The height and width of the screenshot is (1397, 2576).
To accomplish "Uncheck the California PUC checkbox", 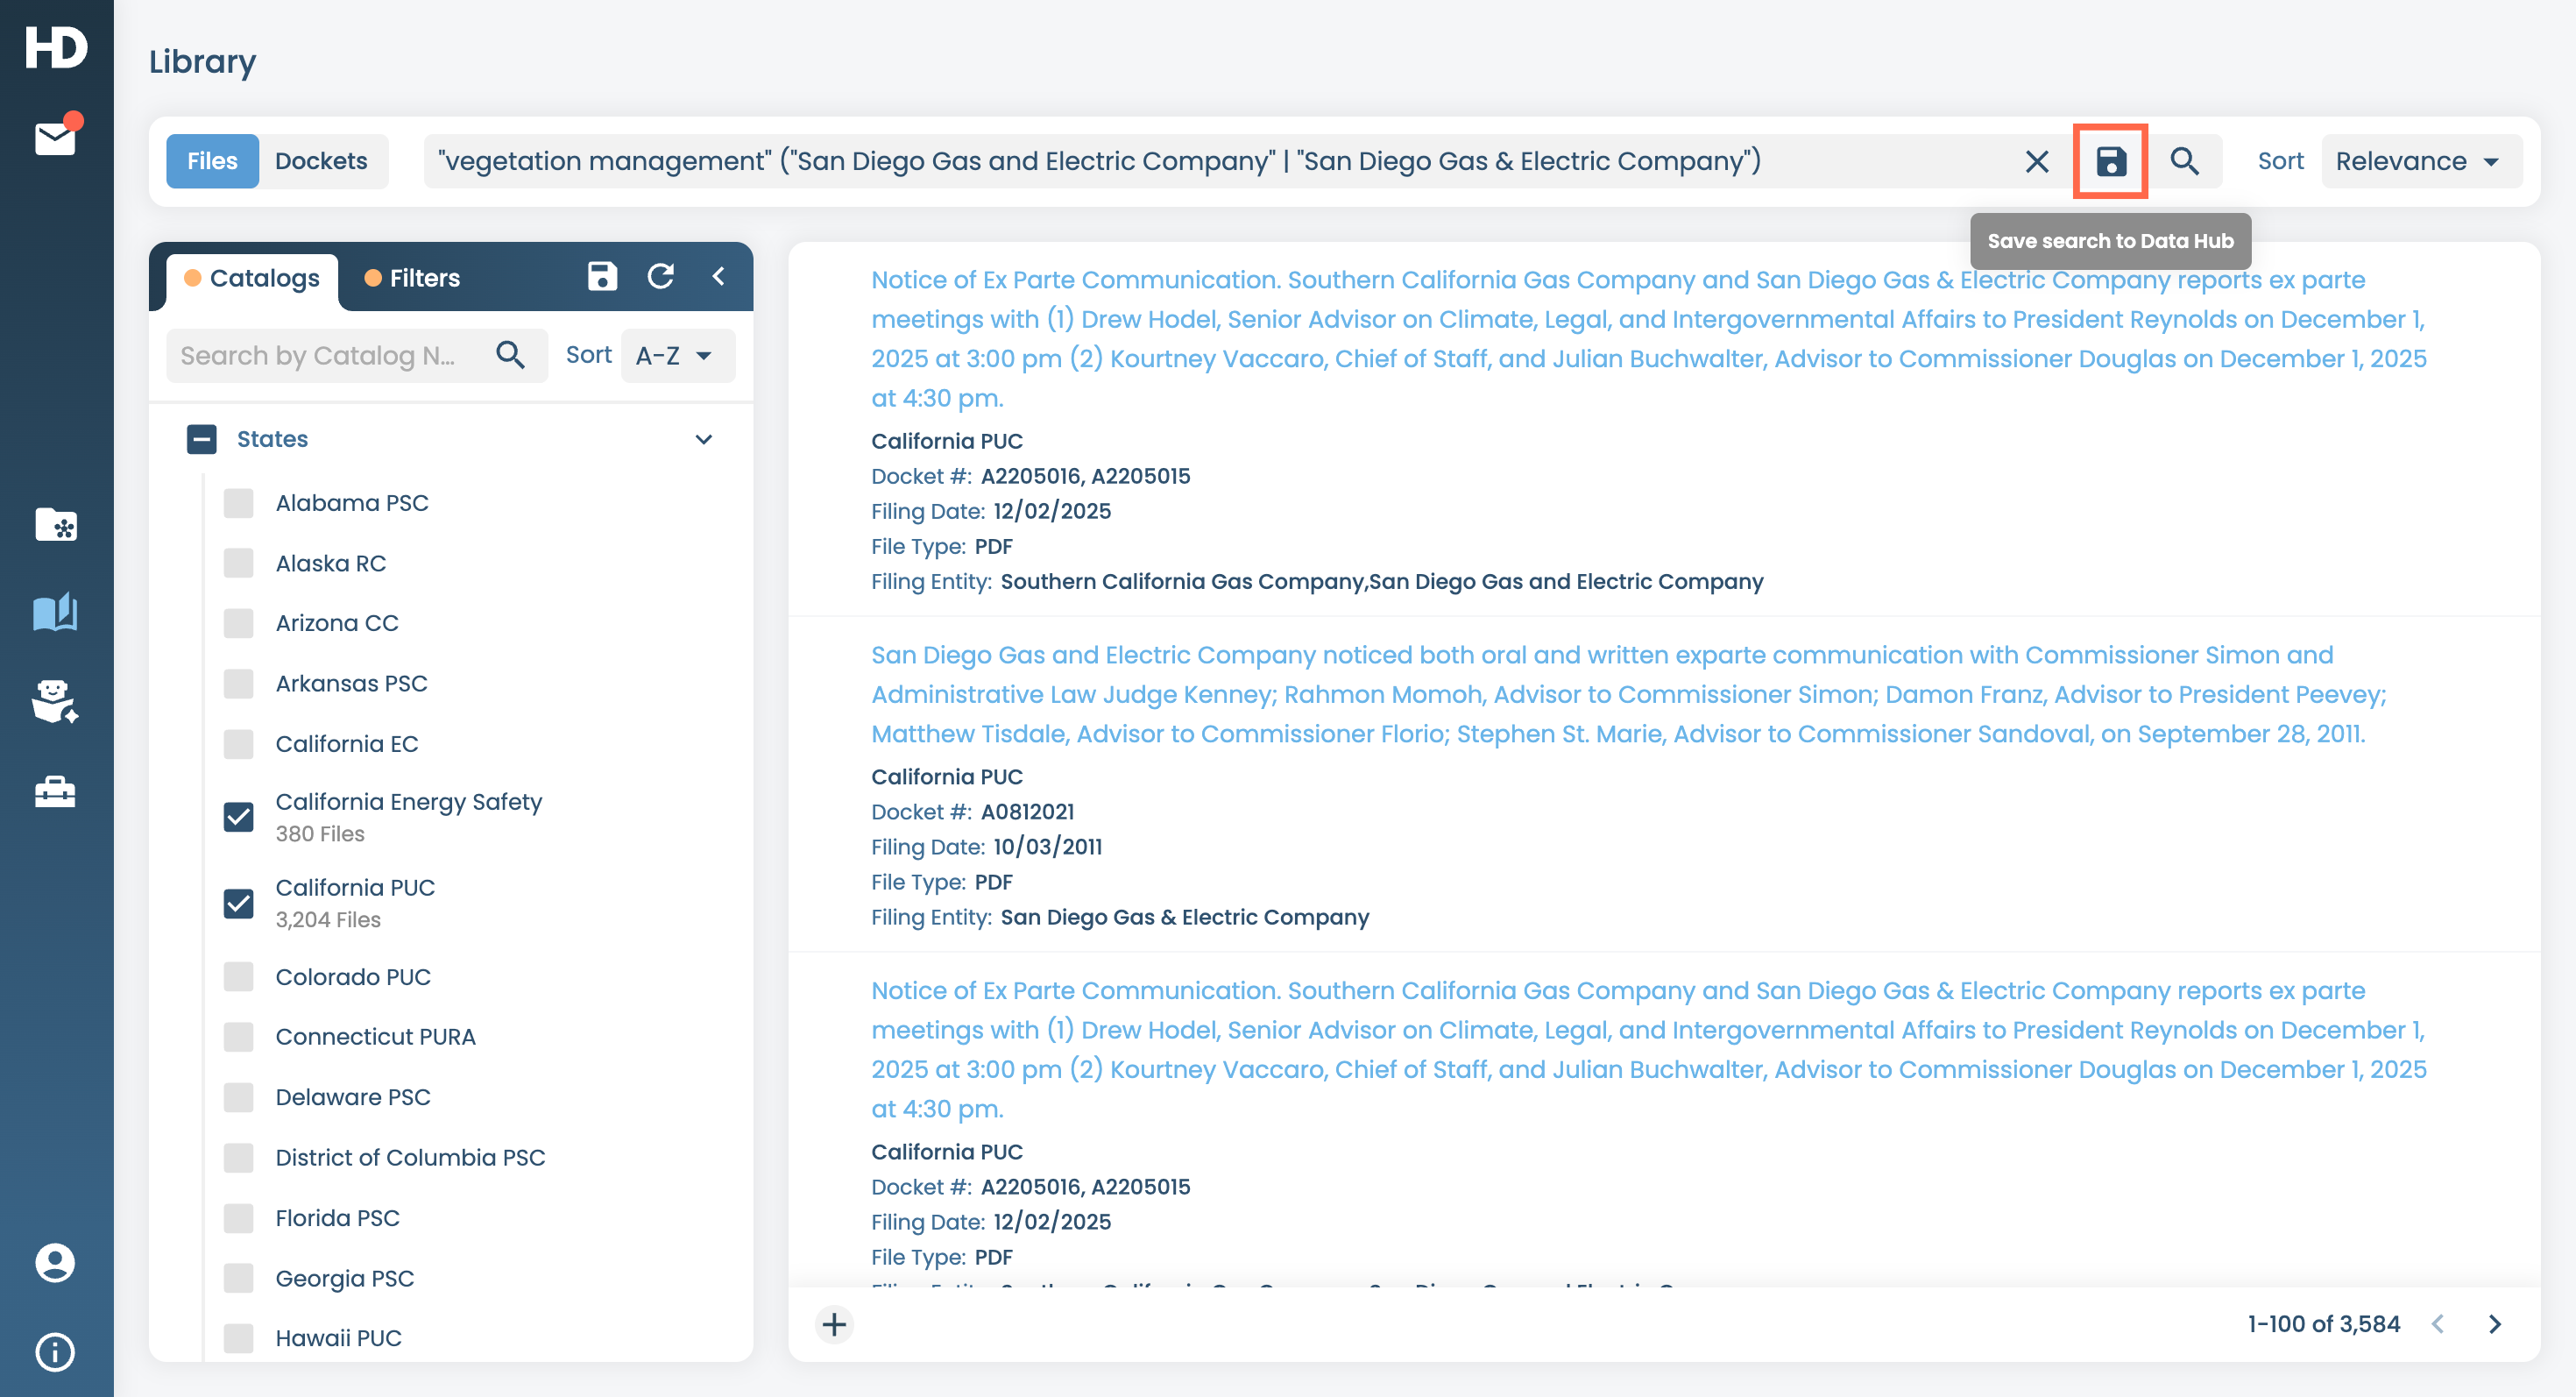I will 238,902.
